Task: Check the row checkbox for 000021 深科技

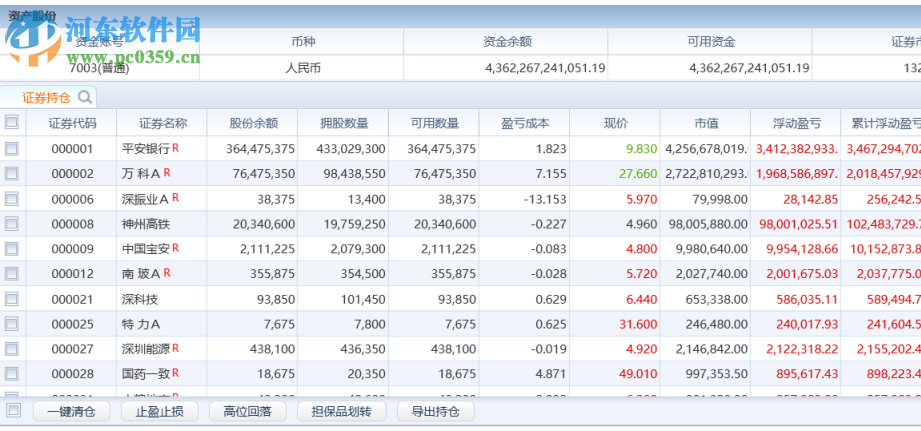Action: coord(12,298)
